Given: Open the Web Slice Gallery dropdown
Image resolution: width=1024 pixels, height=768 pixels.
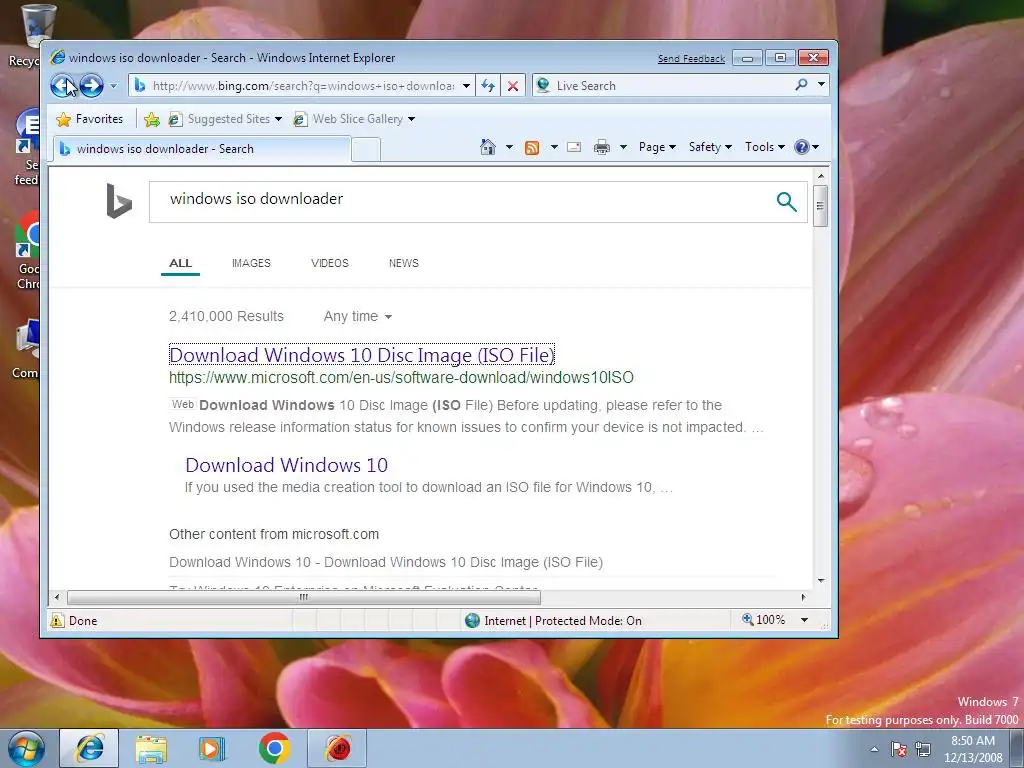Looking at the screenshot, I should coord(355,119).
